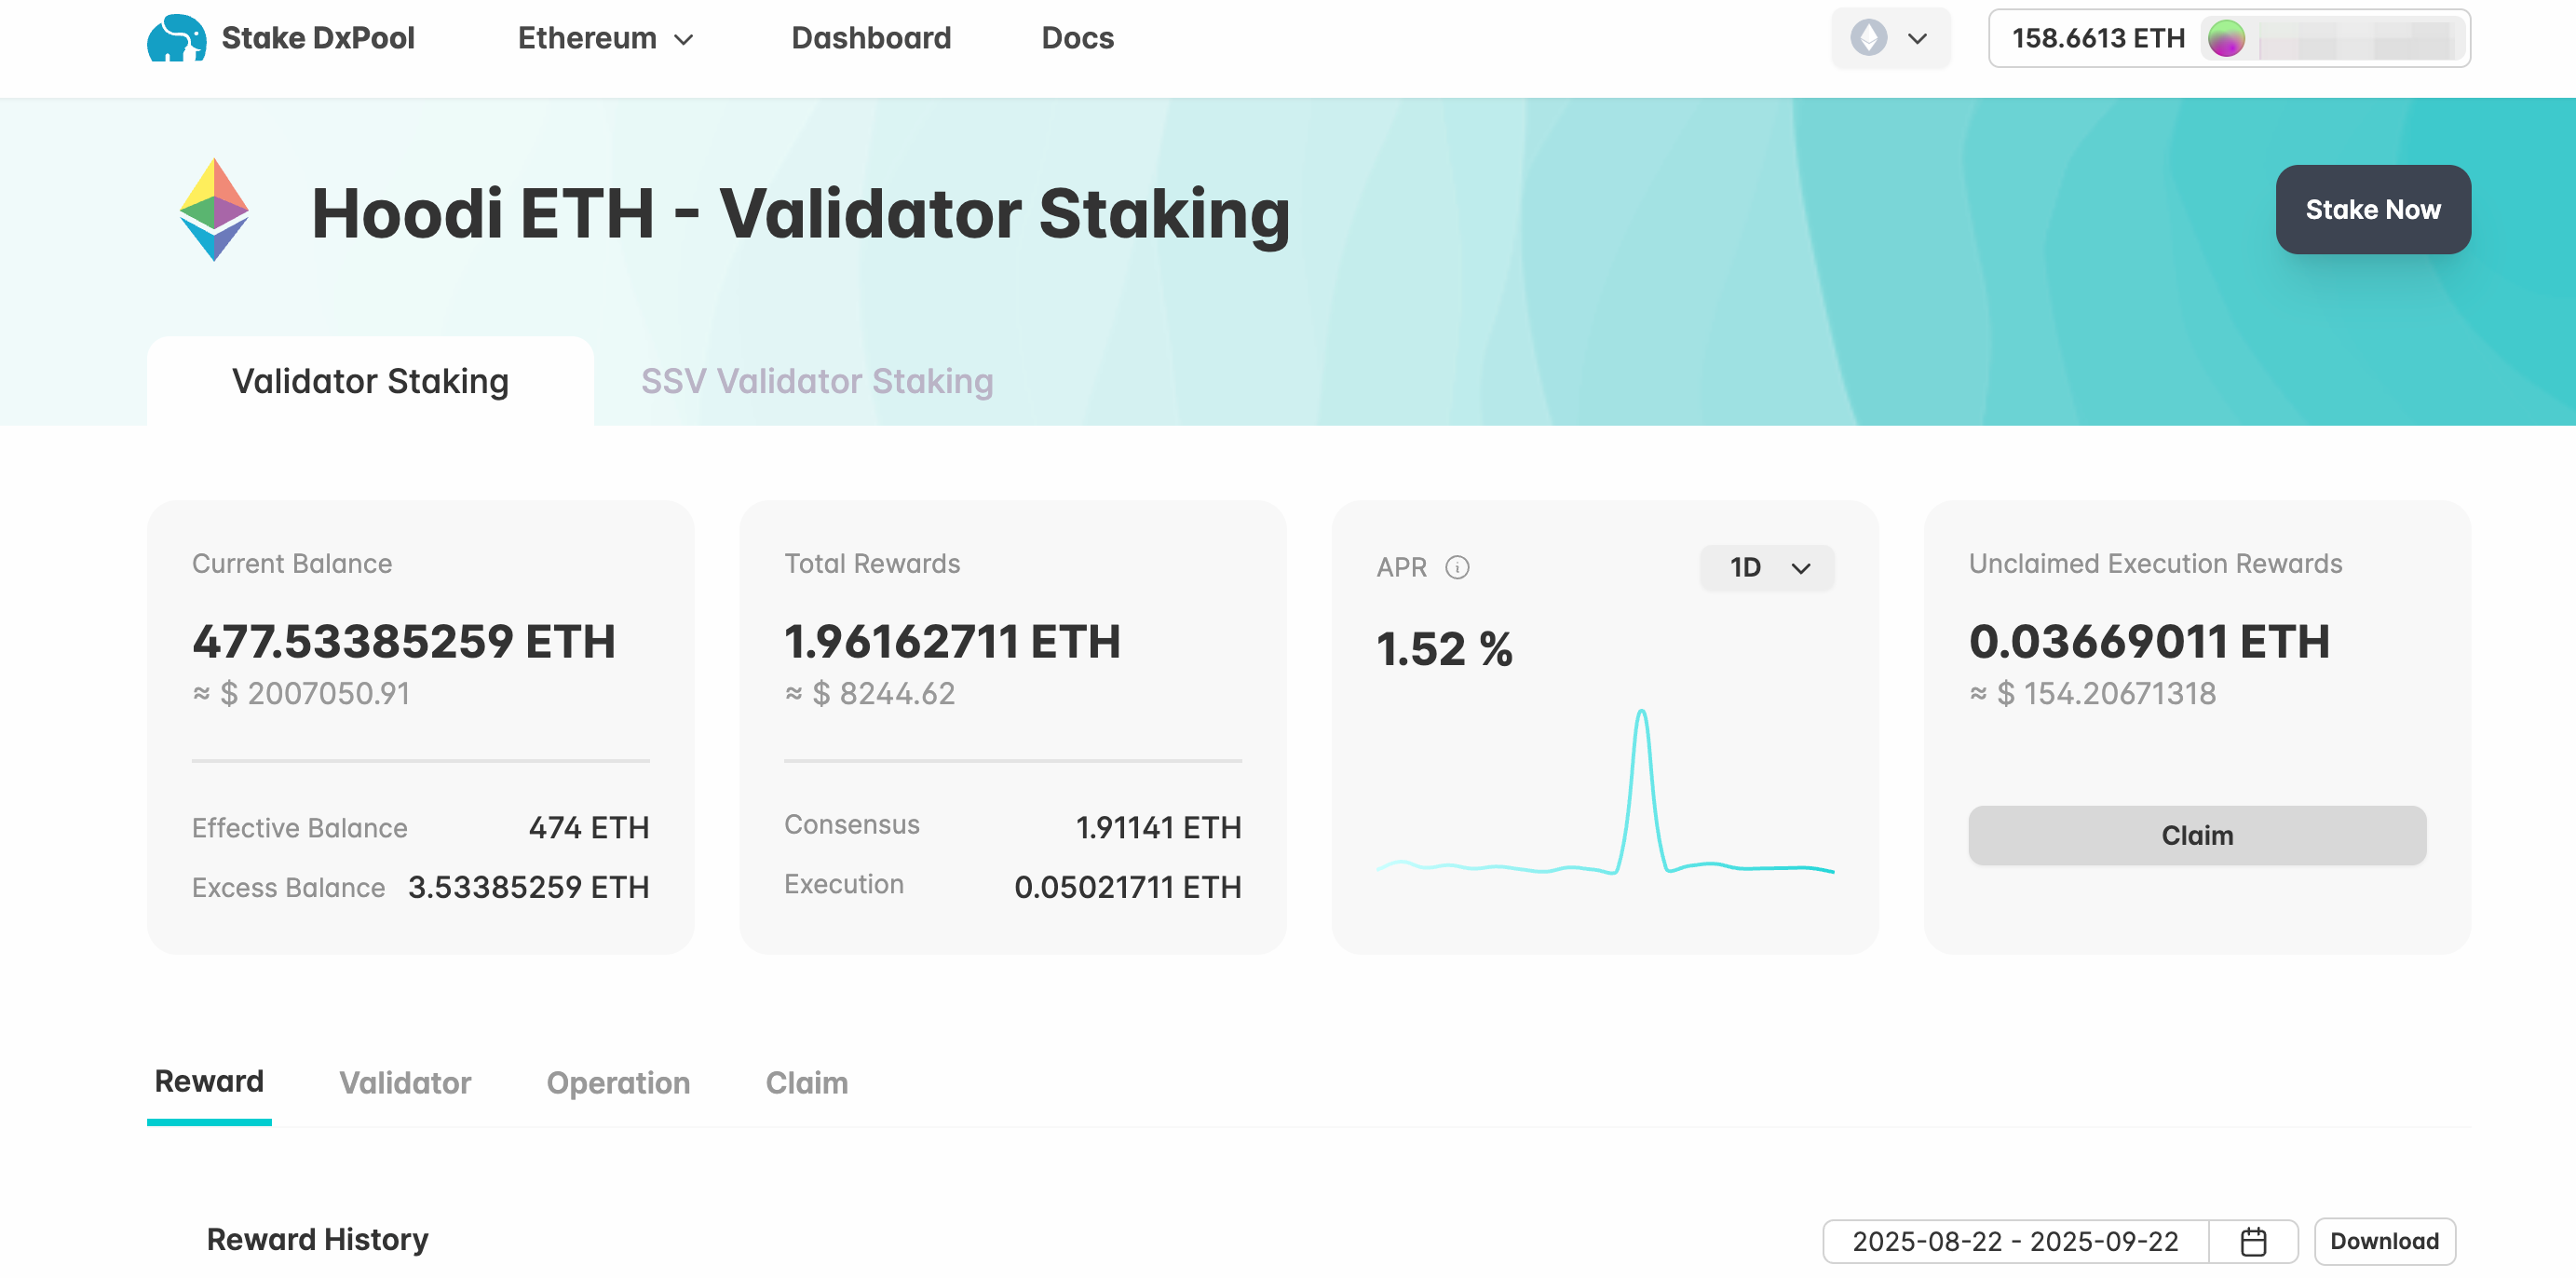
Task: Open the Operation tab
Action: click(x=617, y=1083)
